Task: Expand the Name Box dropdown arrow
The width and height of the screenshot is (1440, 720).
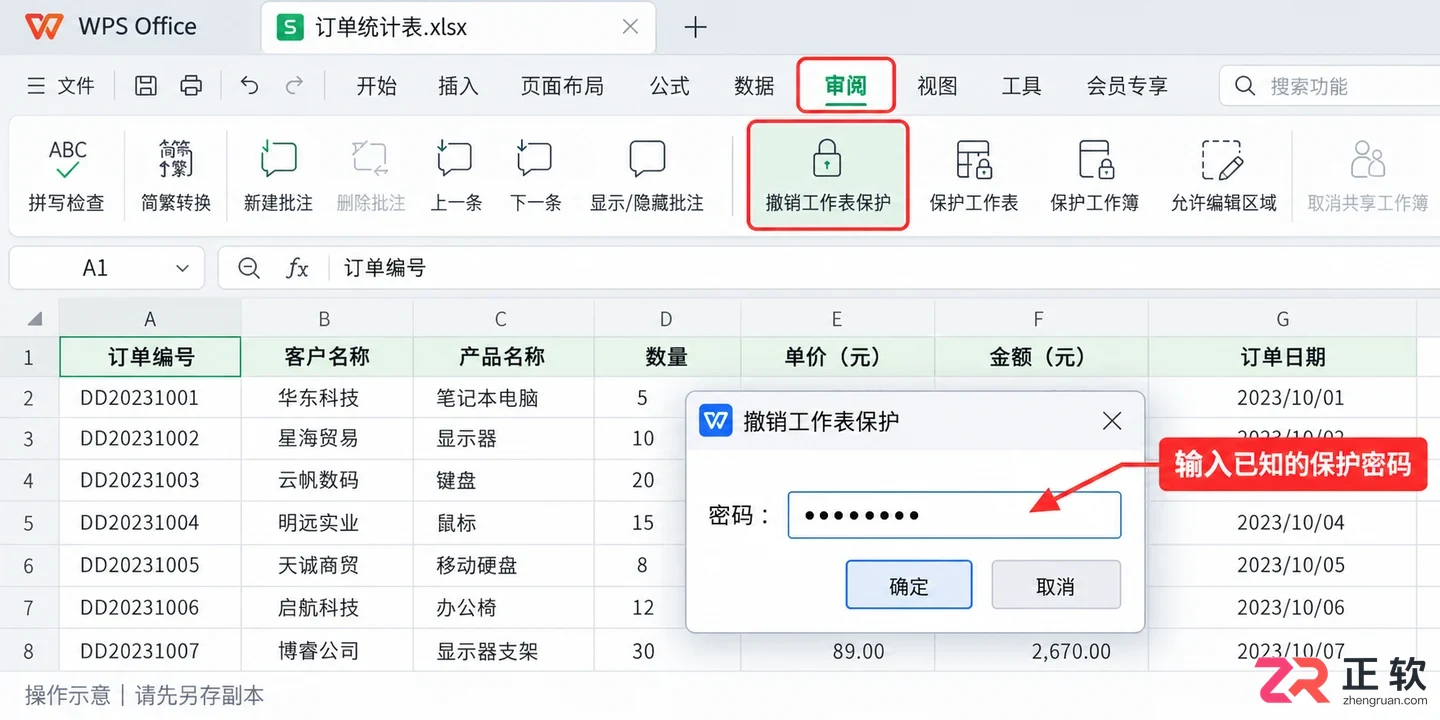Action: 182,268
